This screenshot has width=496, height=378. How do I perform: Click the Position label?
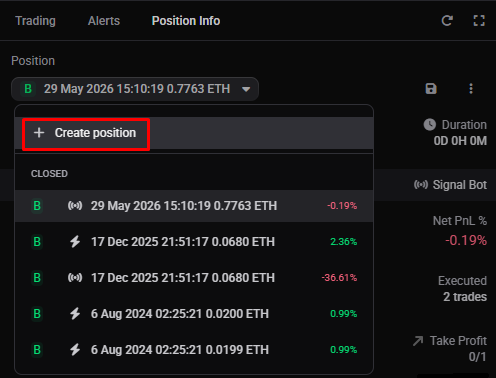click(x=33, y=61)
